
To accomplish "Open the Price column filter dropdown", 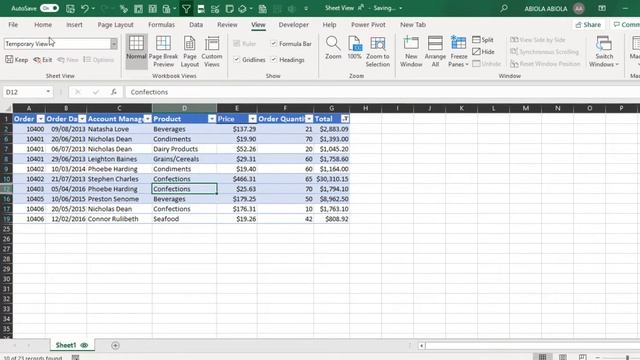I will 253,119.
